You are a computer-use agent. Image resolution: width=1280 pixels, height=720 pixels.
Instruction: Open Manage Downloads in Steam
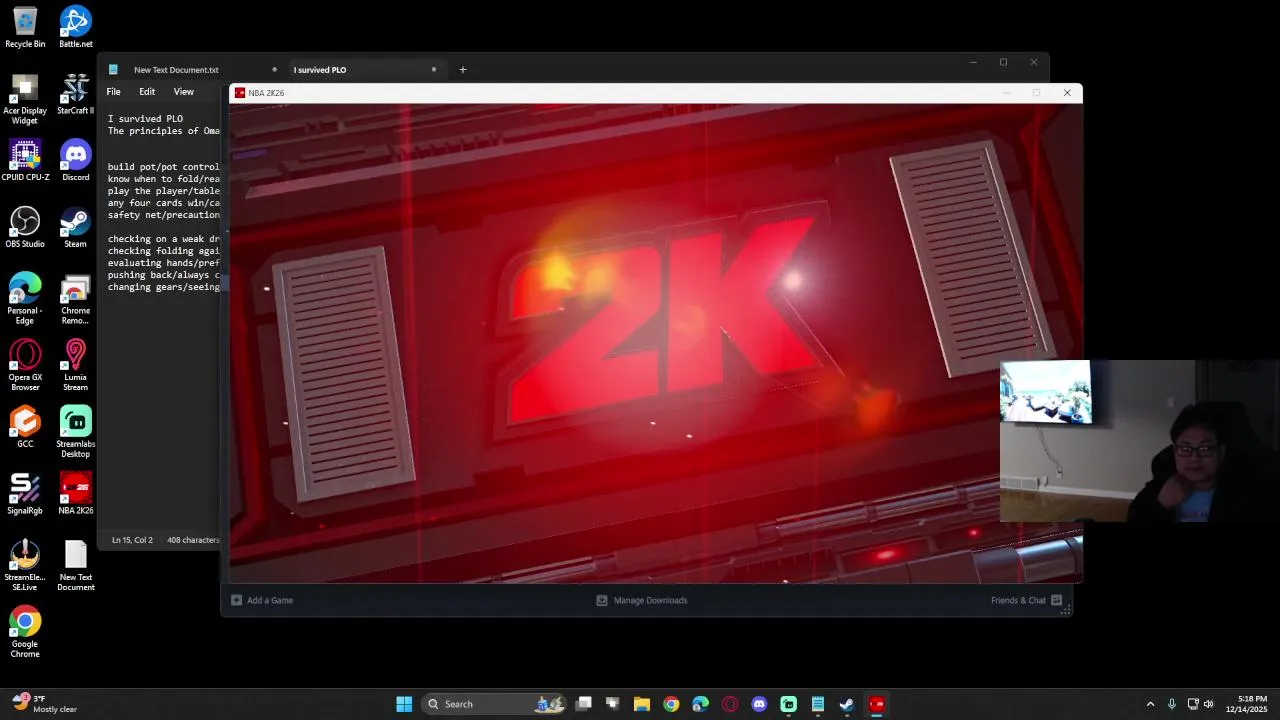click(x=641, y=600)
